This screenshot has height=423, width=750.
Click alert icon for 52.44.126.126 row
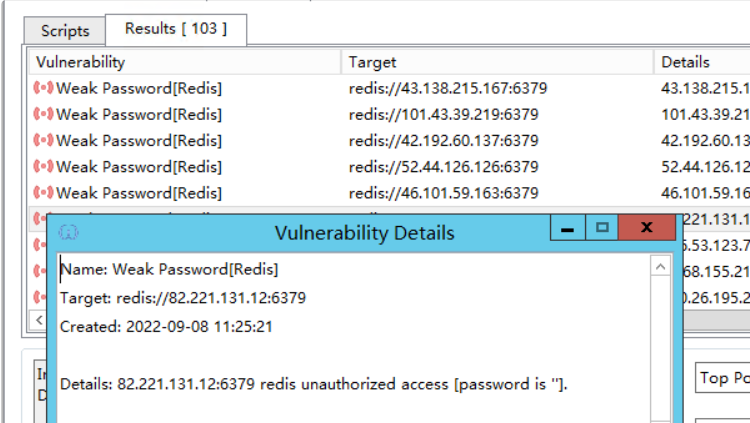(43, 167)
